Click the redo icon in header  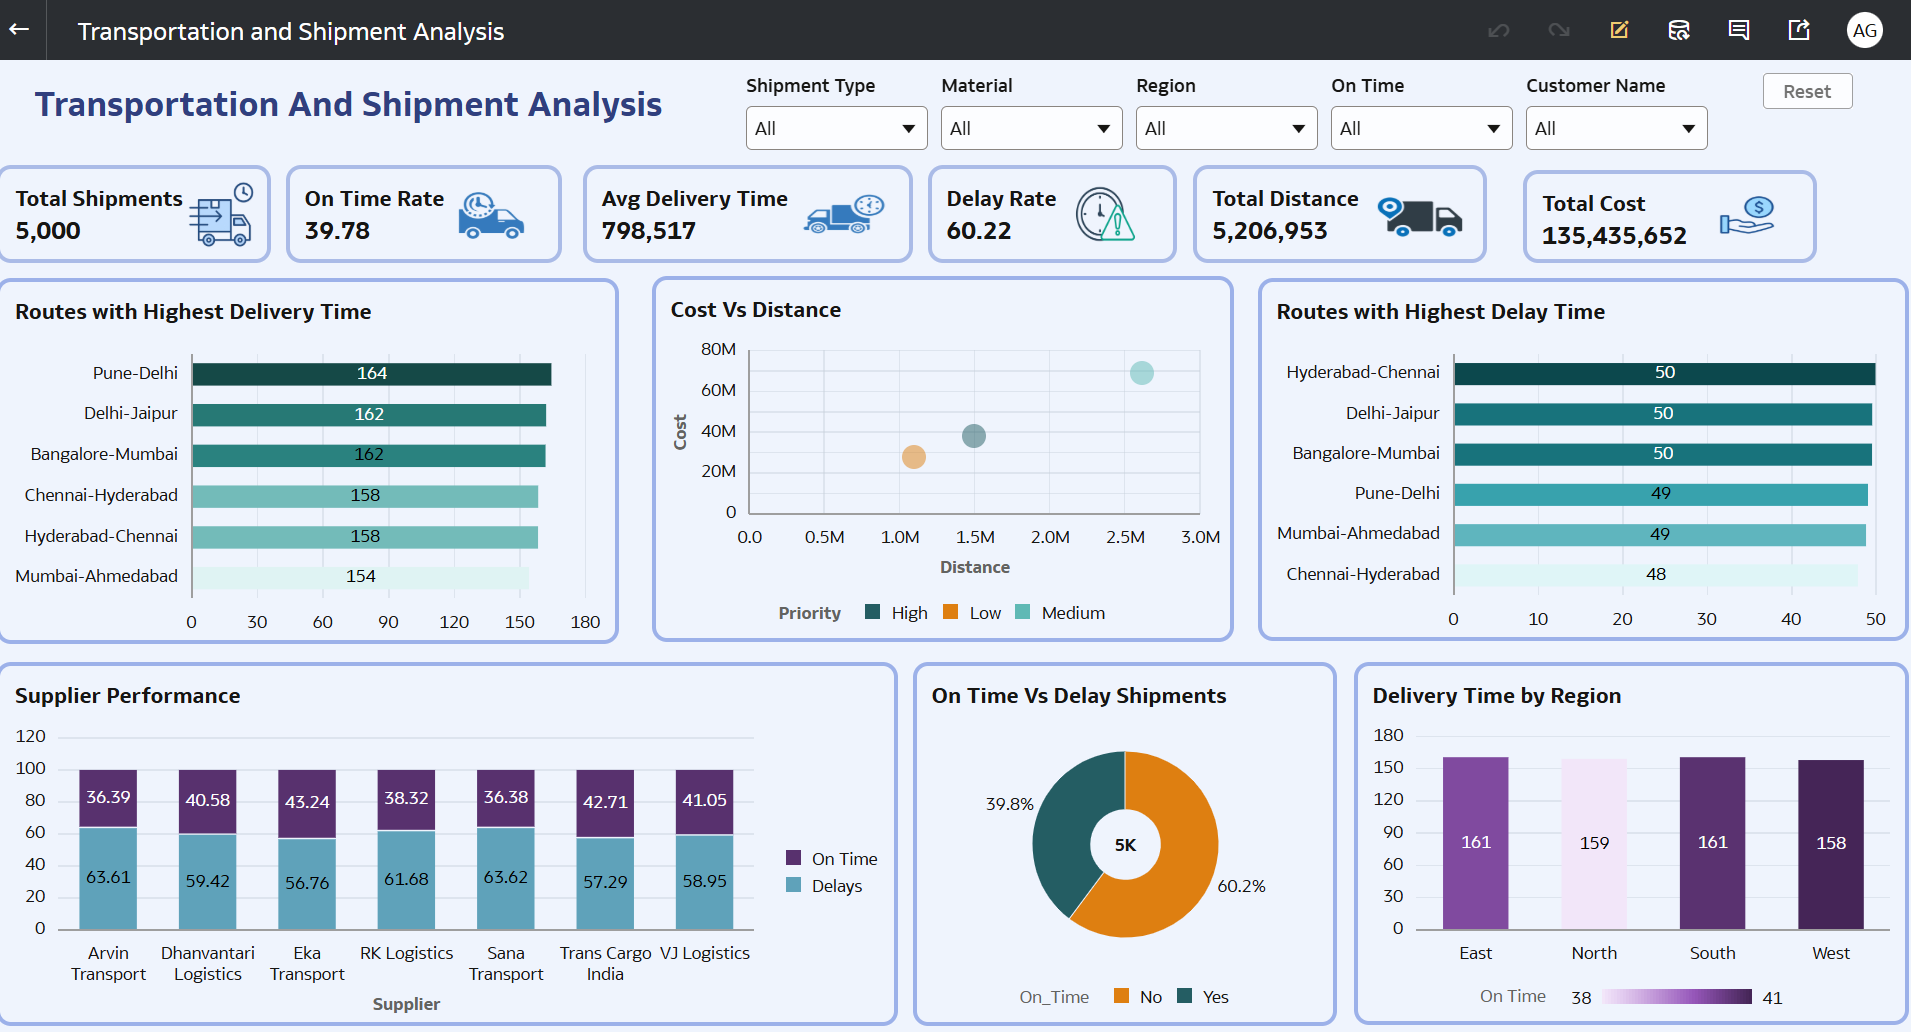click(1559, 30)
